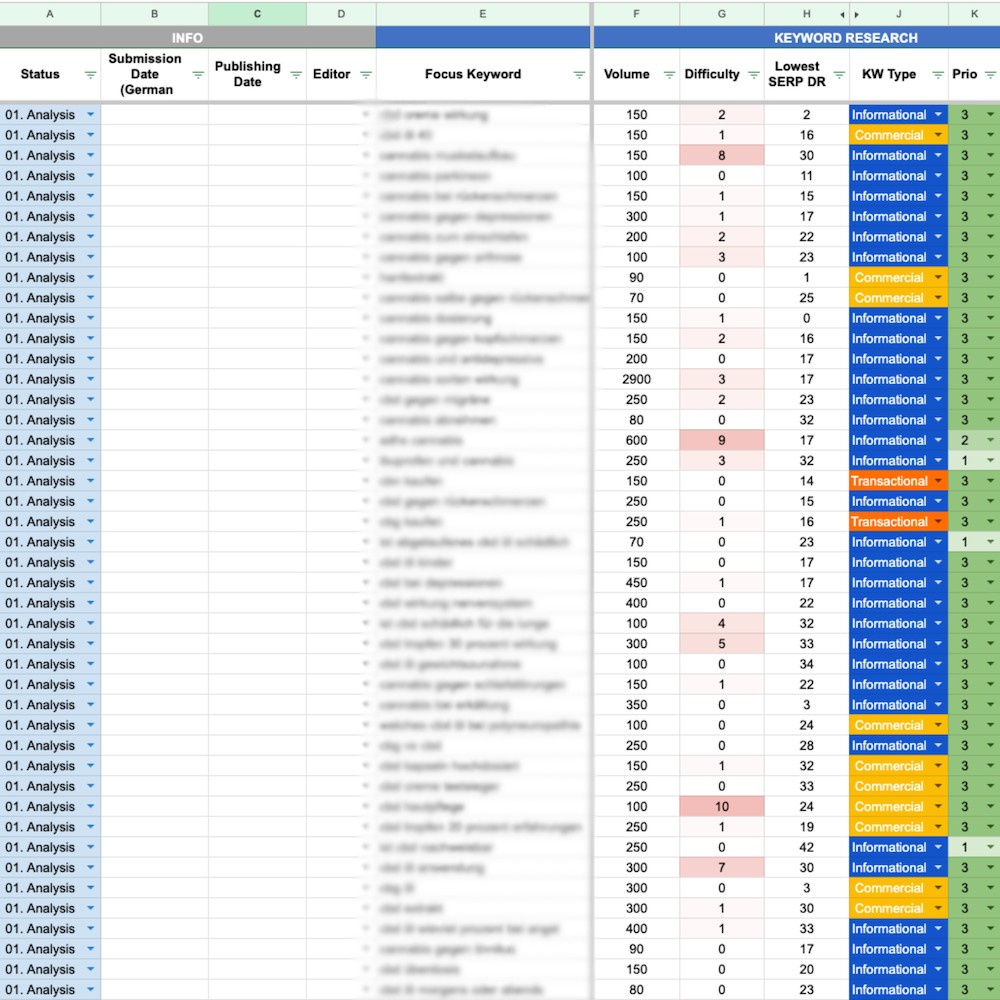Click the left unhide-column arrow beside H
This screenshot has height=1000, width=1000.
click(x=842, y=14)
